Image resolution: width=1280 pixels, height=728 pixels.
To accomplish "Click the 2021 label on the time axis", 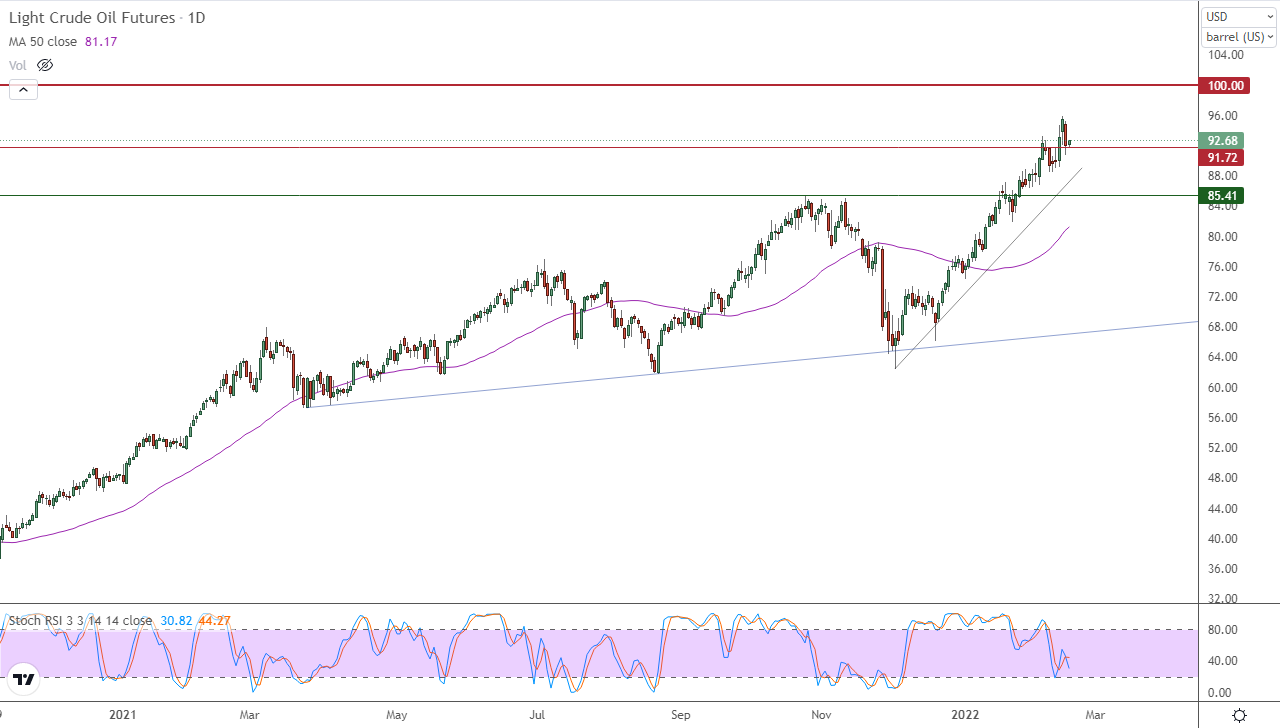I will 122,715.
